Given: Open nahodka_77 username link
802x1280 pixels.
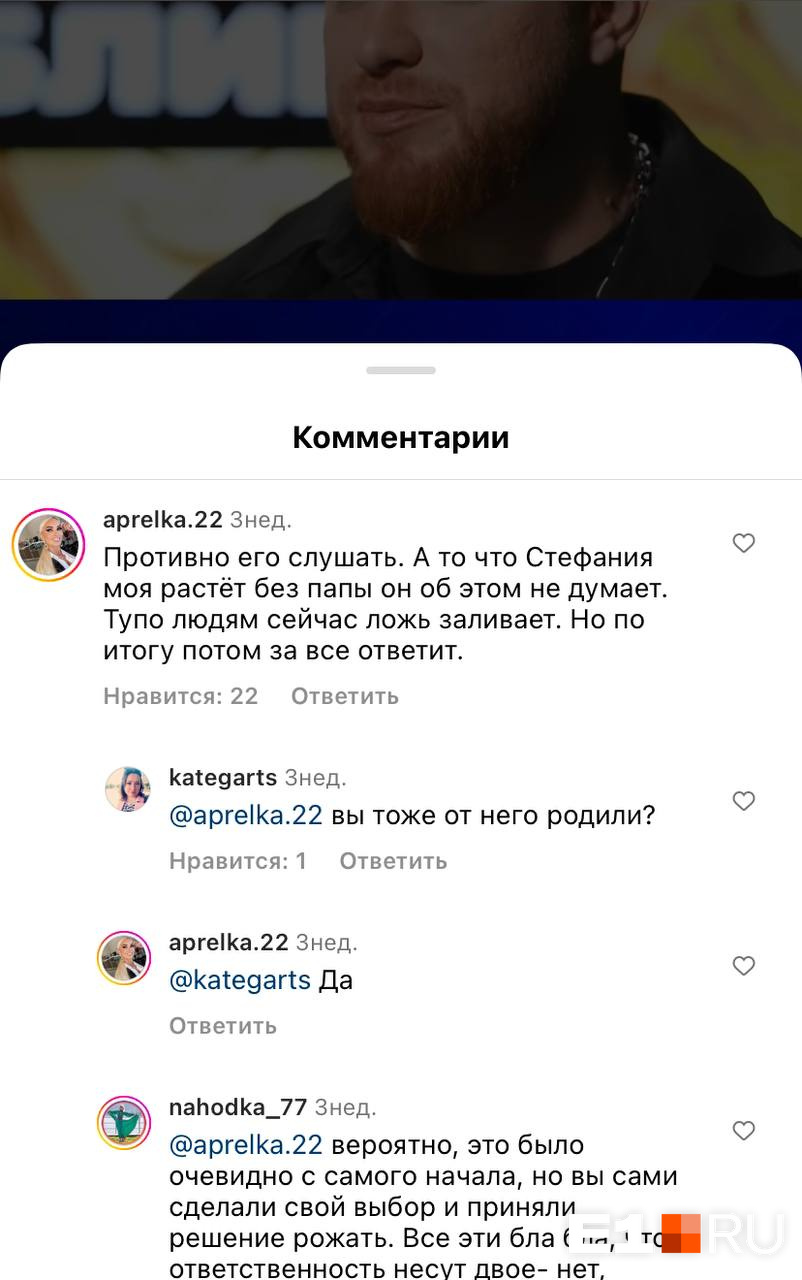Looking at the screenshot, I should 238,1108.
